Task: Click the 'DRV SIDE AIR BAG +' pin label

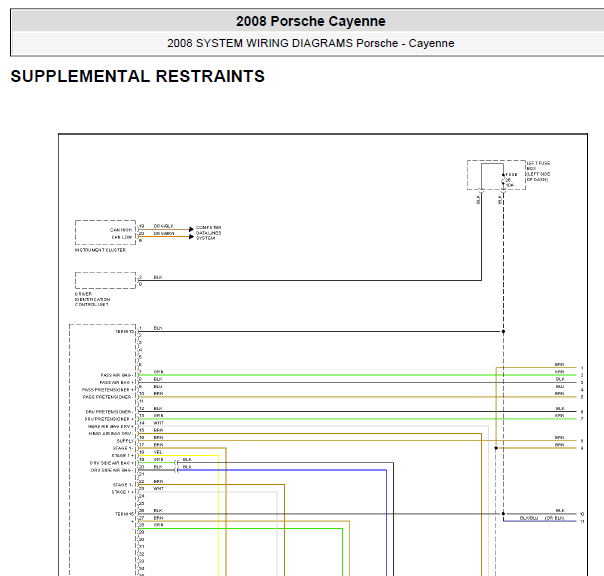Action: pos(112,463)
